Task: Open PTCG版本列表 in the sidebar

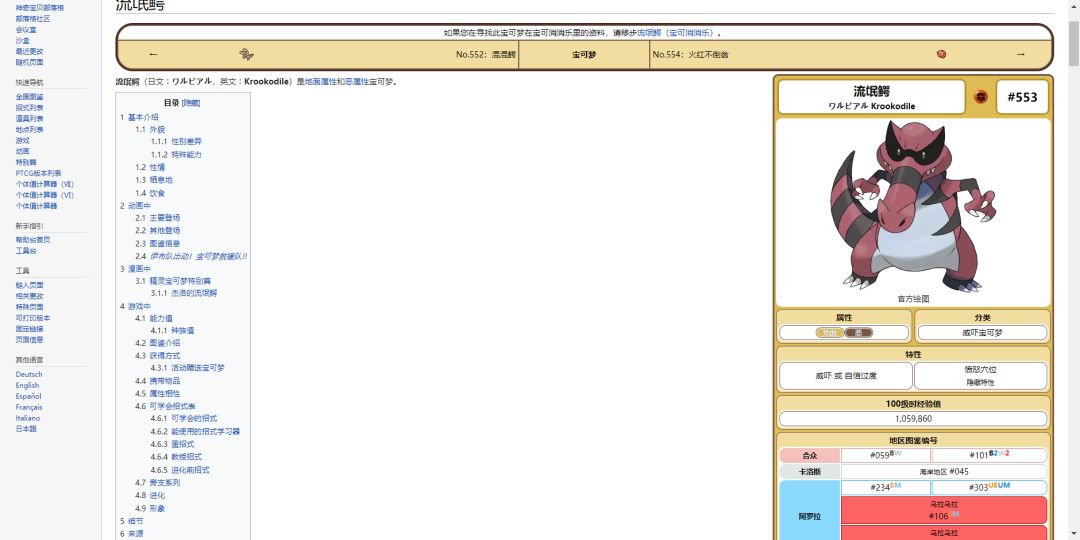Action: pyautogui.click(x=39, y=174)
